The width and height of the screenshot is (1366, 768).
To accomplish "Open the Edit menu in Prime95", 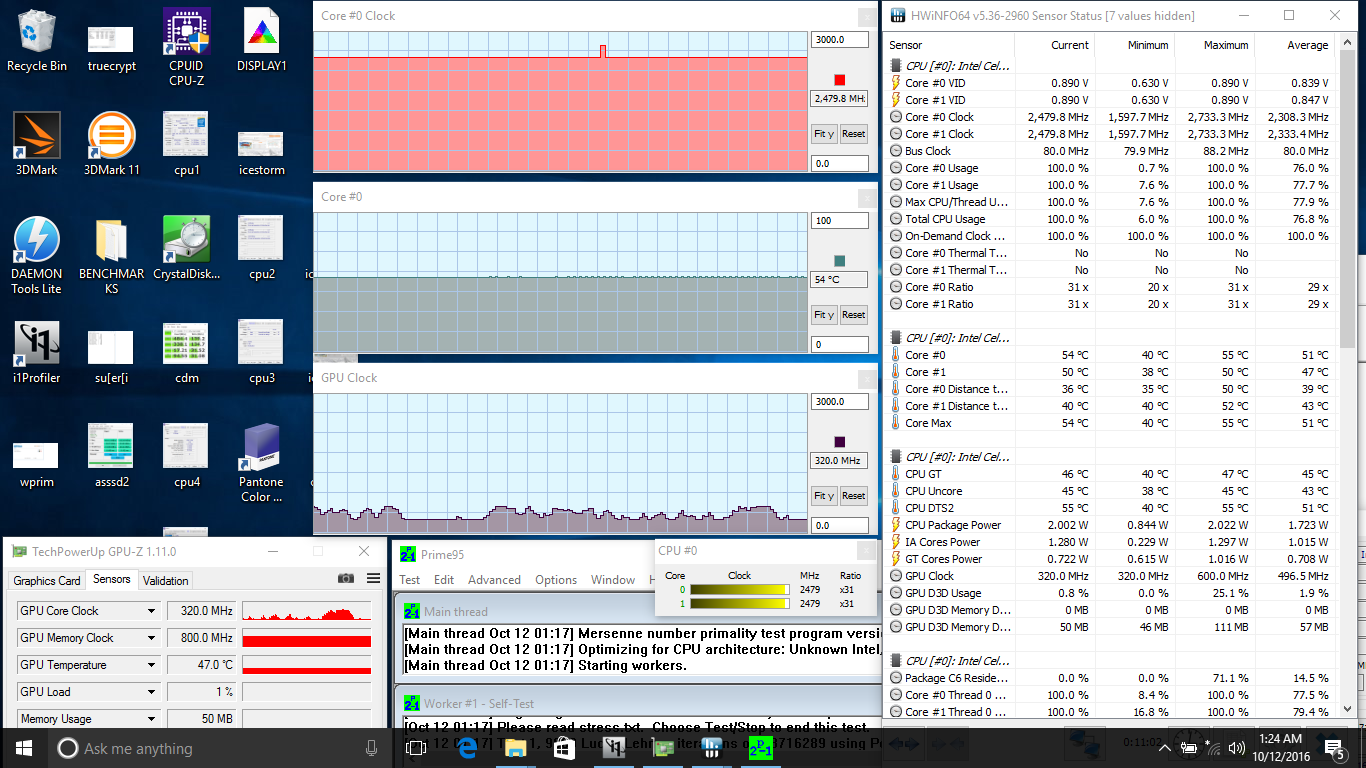I will [444, 580].
